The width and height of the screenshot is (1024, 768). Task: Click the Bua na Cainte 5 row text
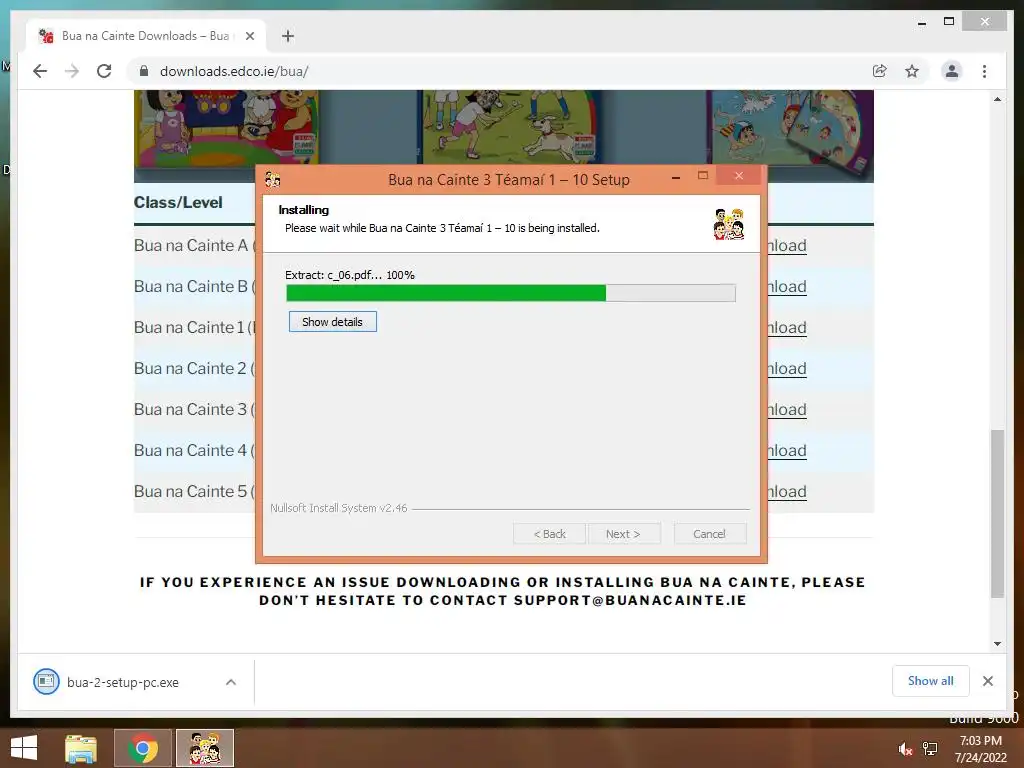tap(195, 491)
